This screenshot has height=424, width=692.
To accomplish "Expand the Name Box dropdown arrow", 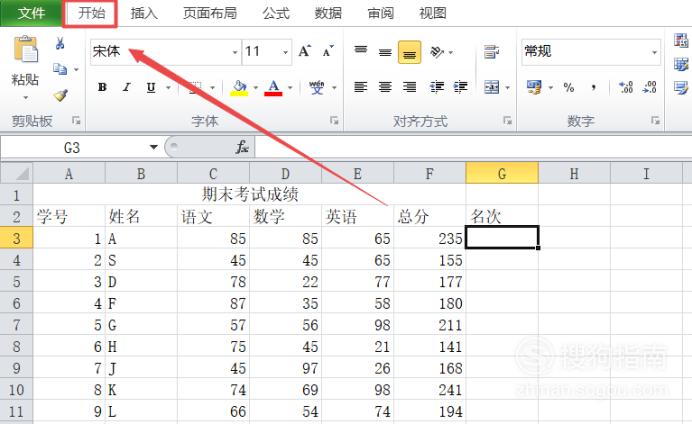I will click(154, 147).
